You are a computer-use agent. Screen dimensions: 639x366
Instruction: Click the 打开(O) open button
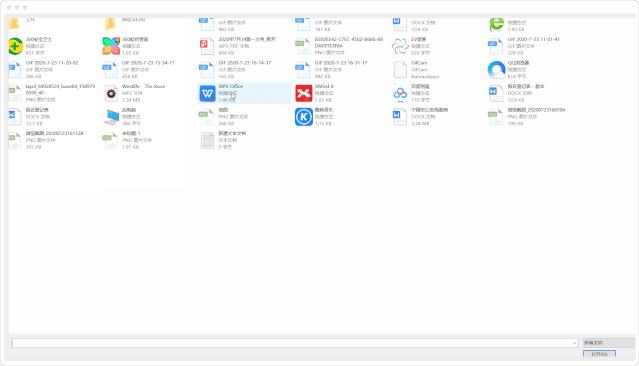click(599, 354)
